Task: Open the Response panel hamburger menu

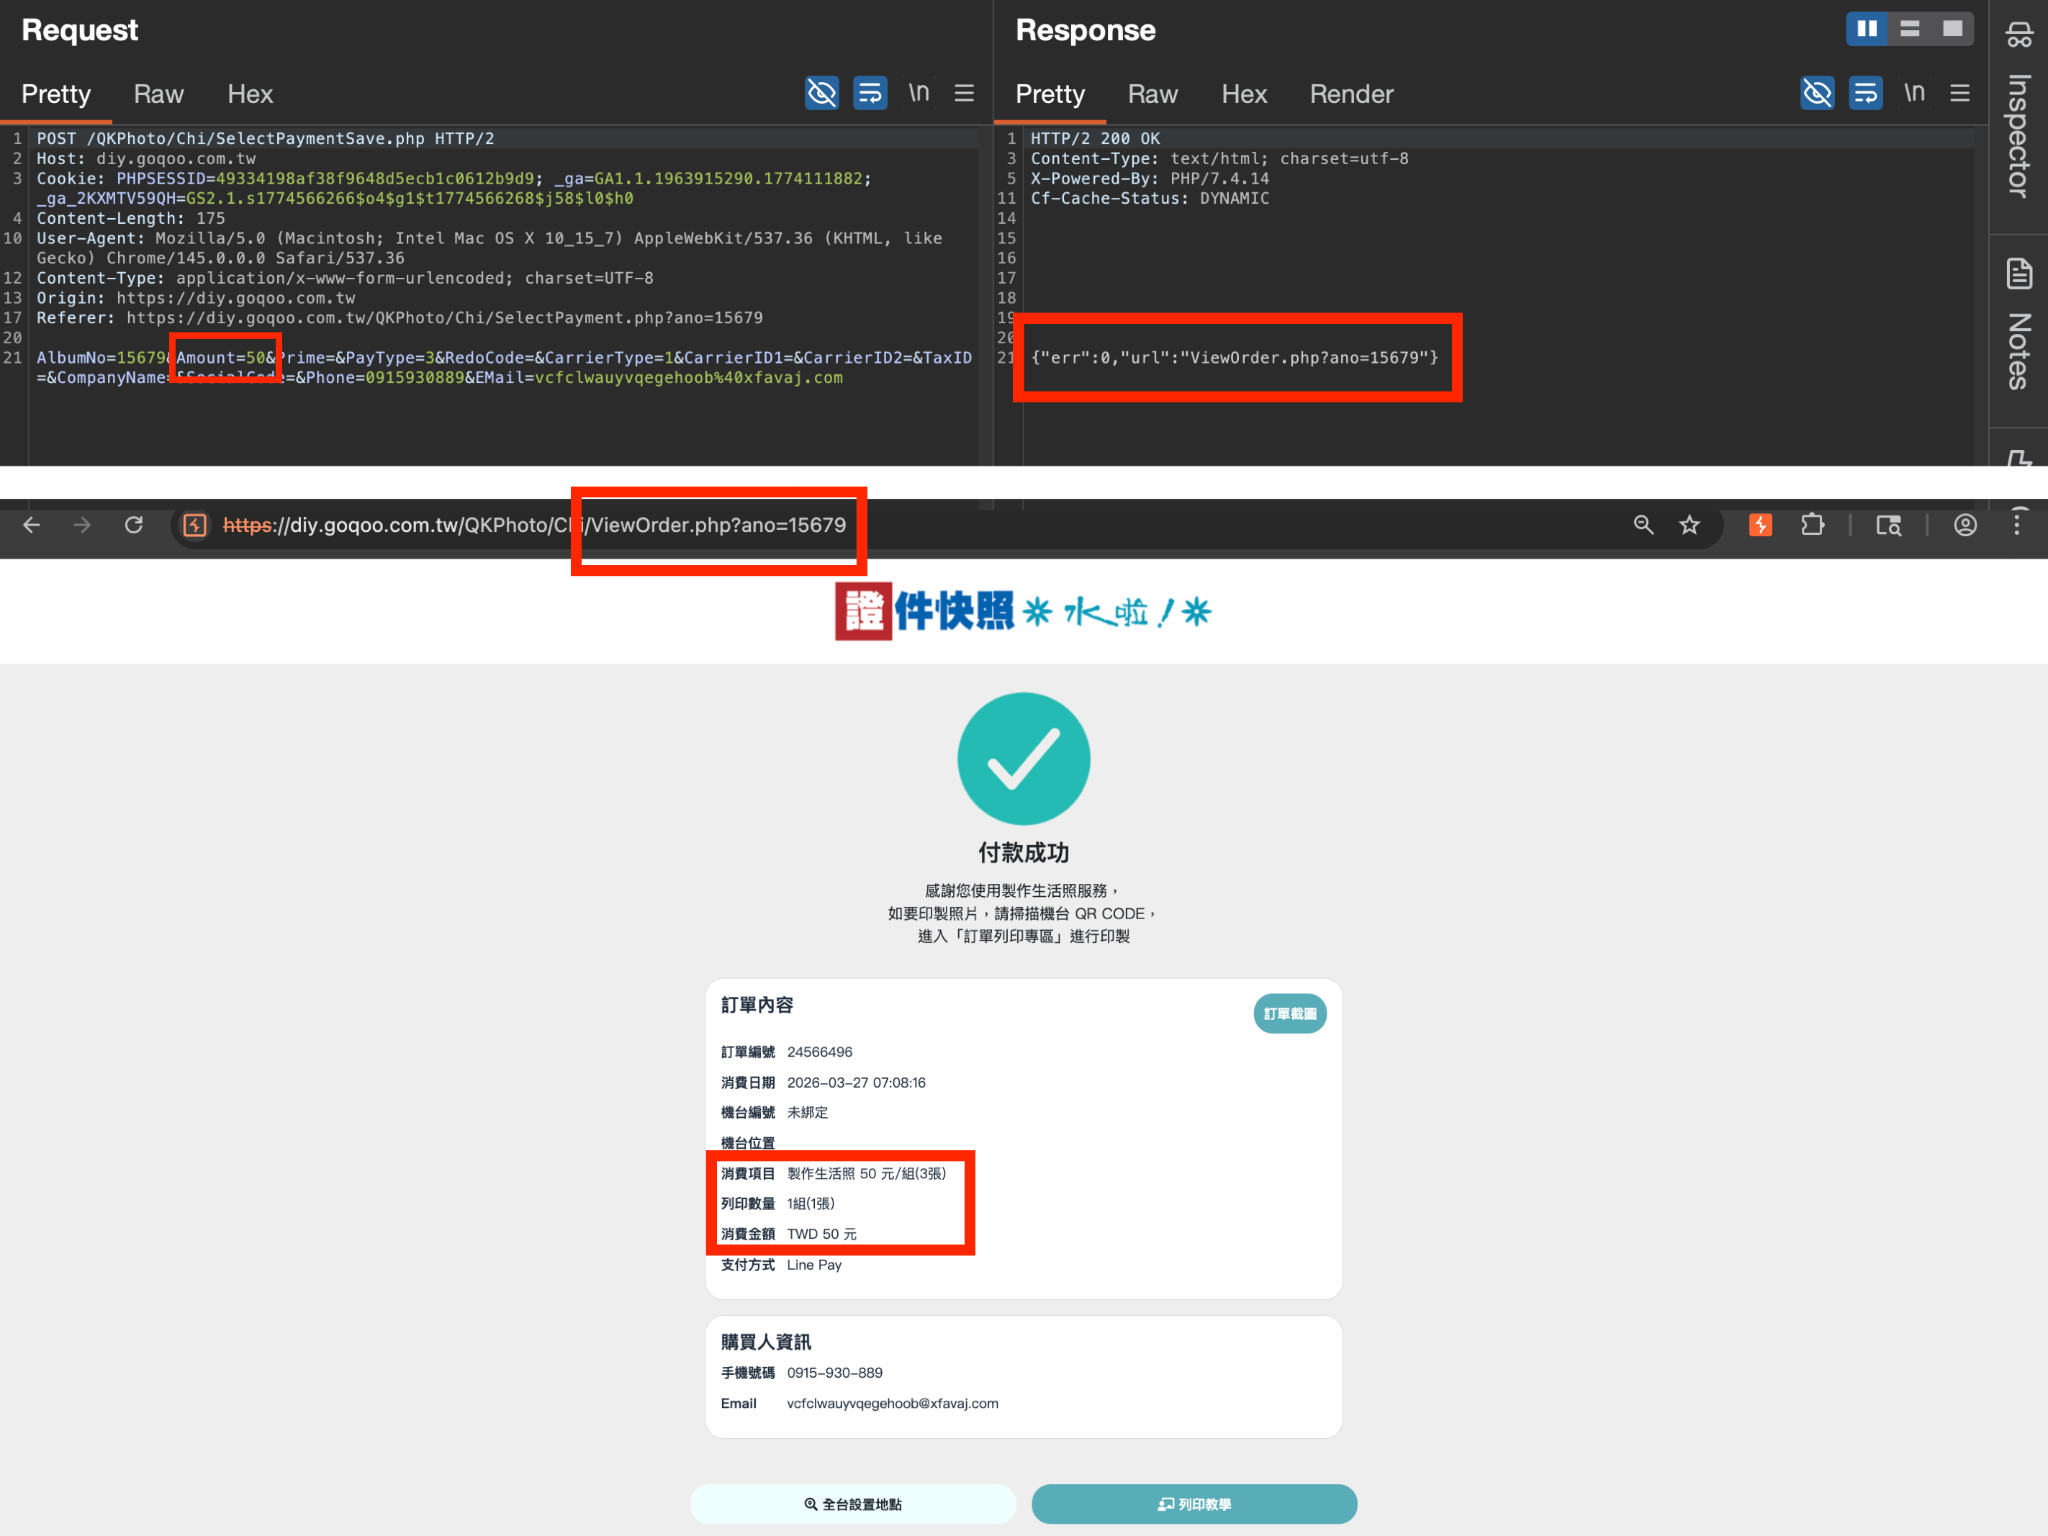Action: (x=1960, y=93)
